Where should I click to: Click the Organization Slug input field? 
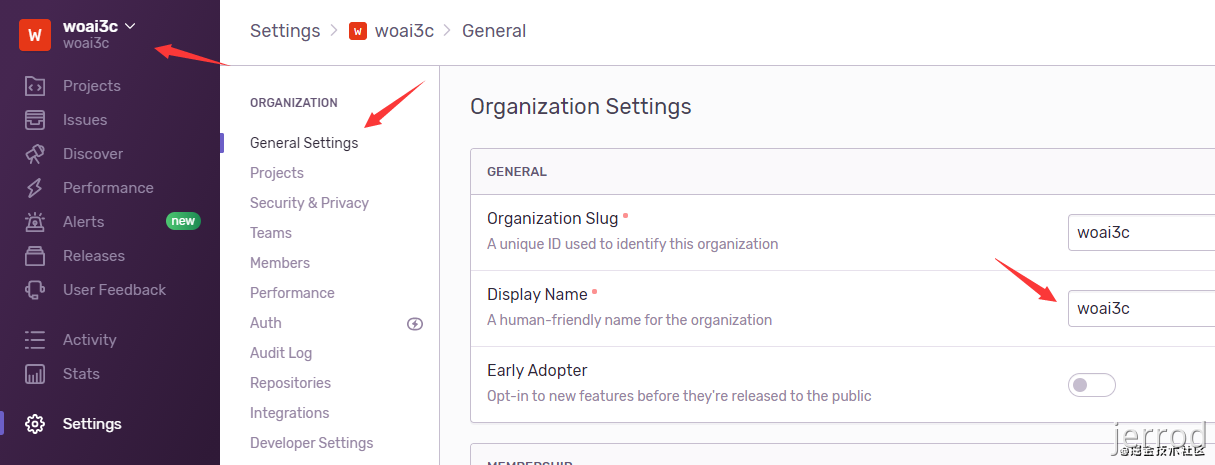coord(1141,233)
